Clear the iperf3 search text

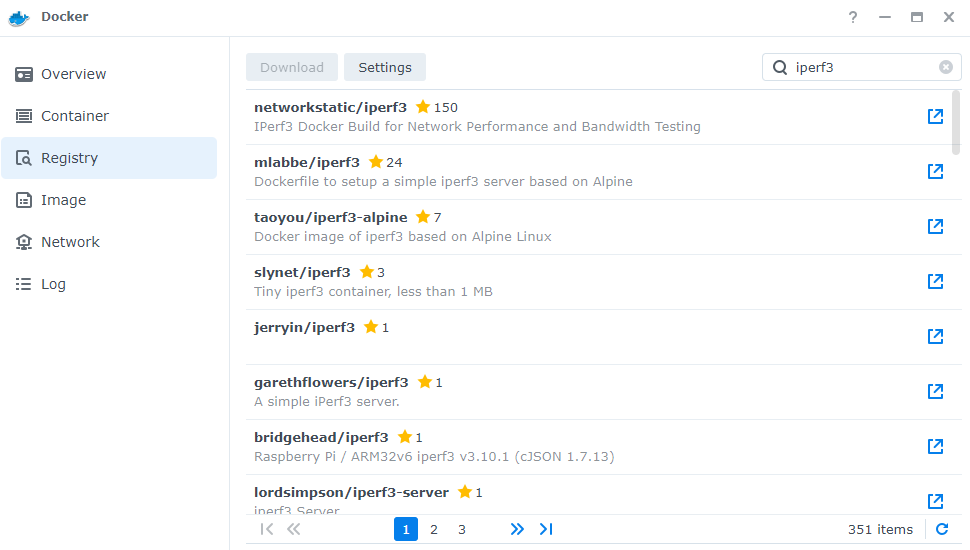pyautogui.click(x=945, y=67)
